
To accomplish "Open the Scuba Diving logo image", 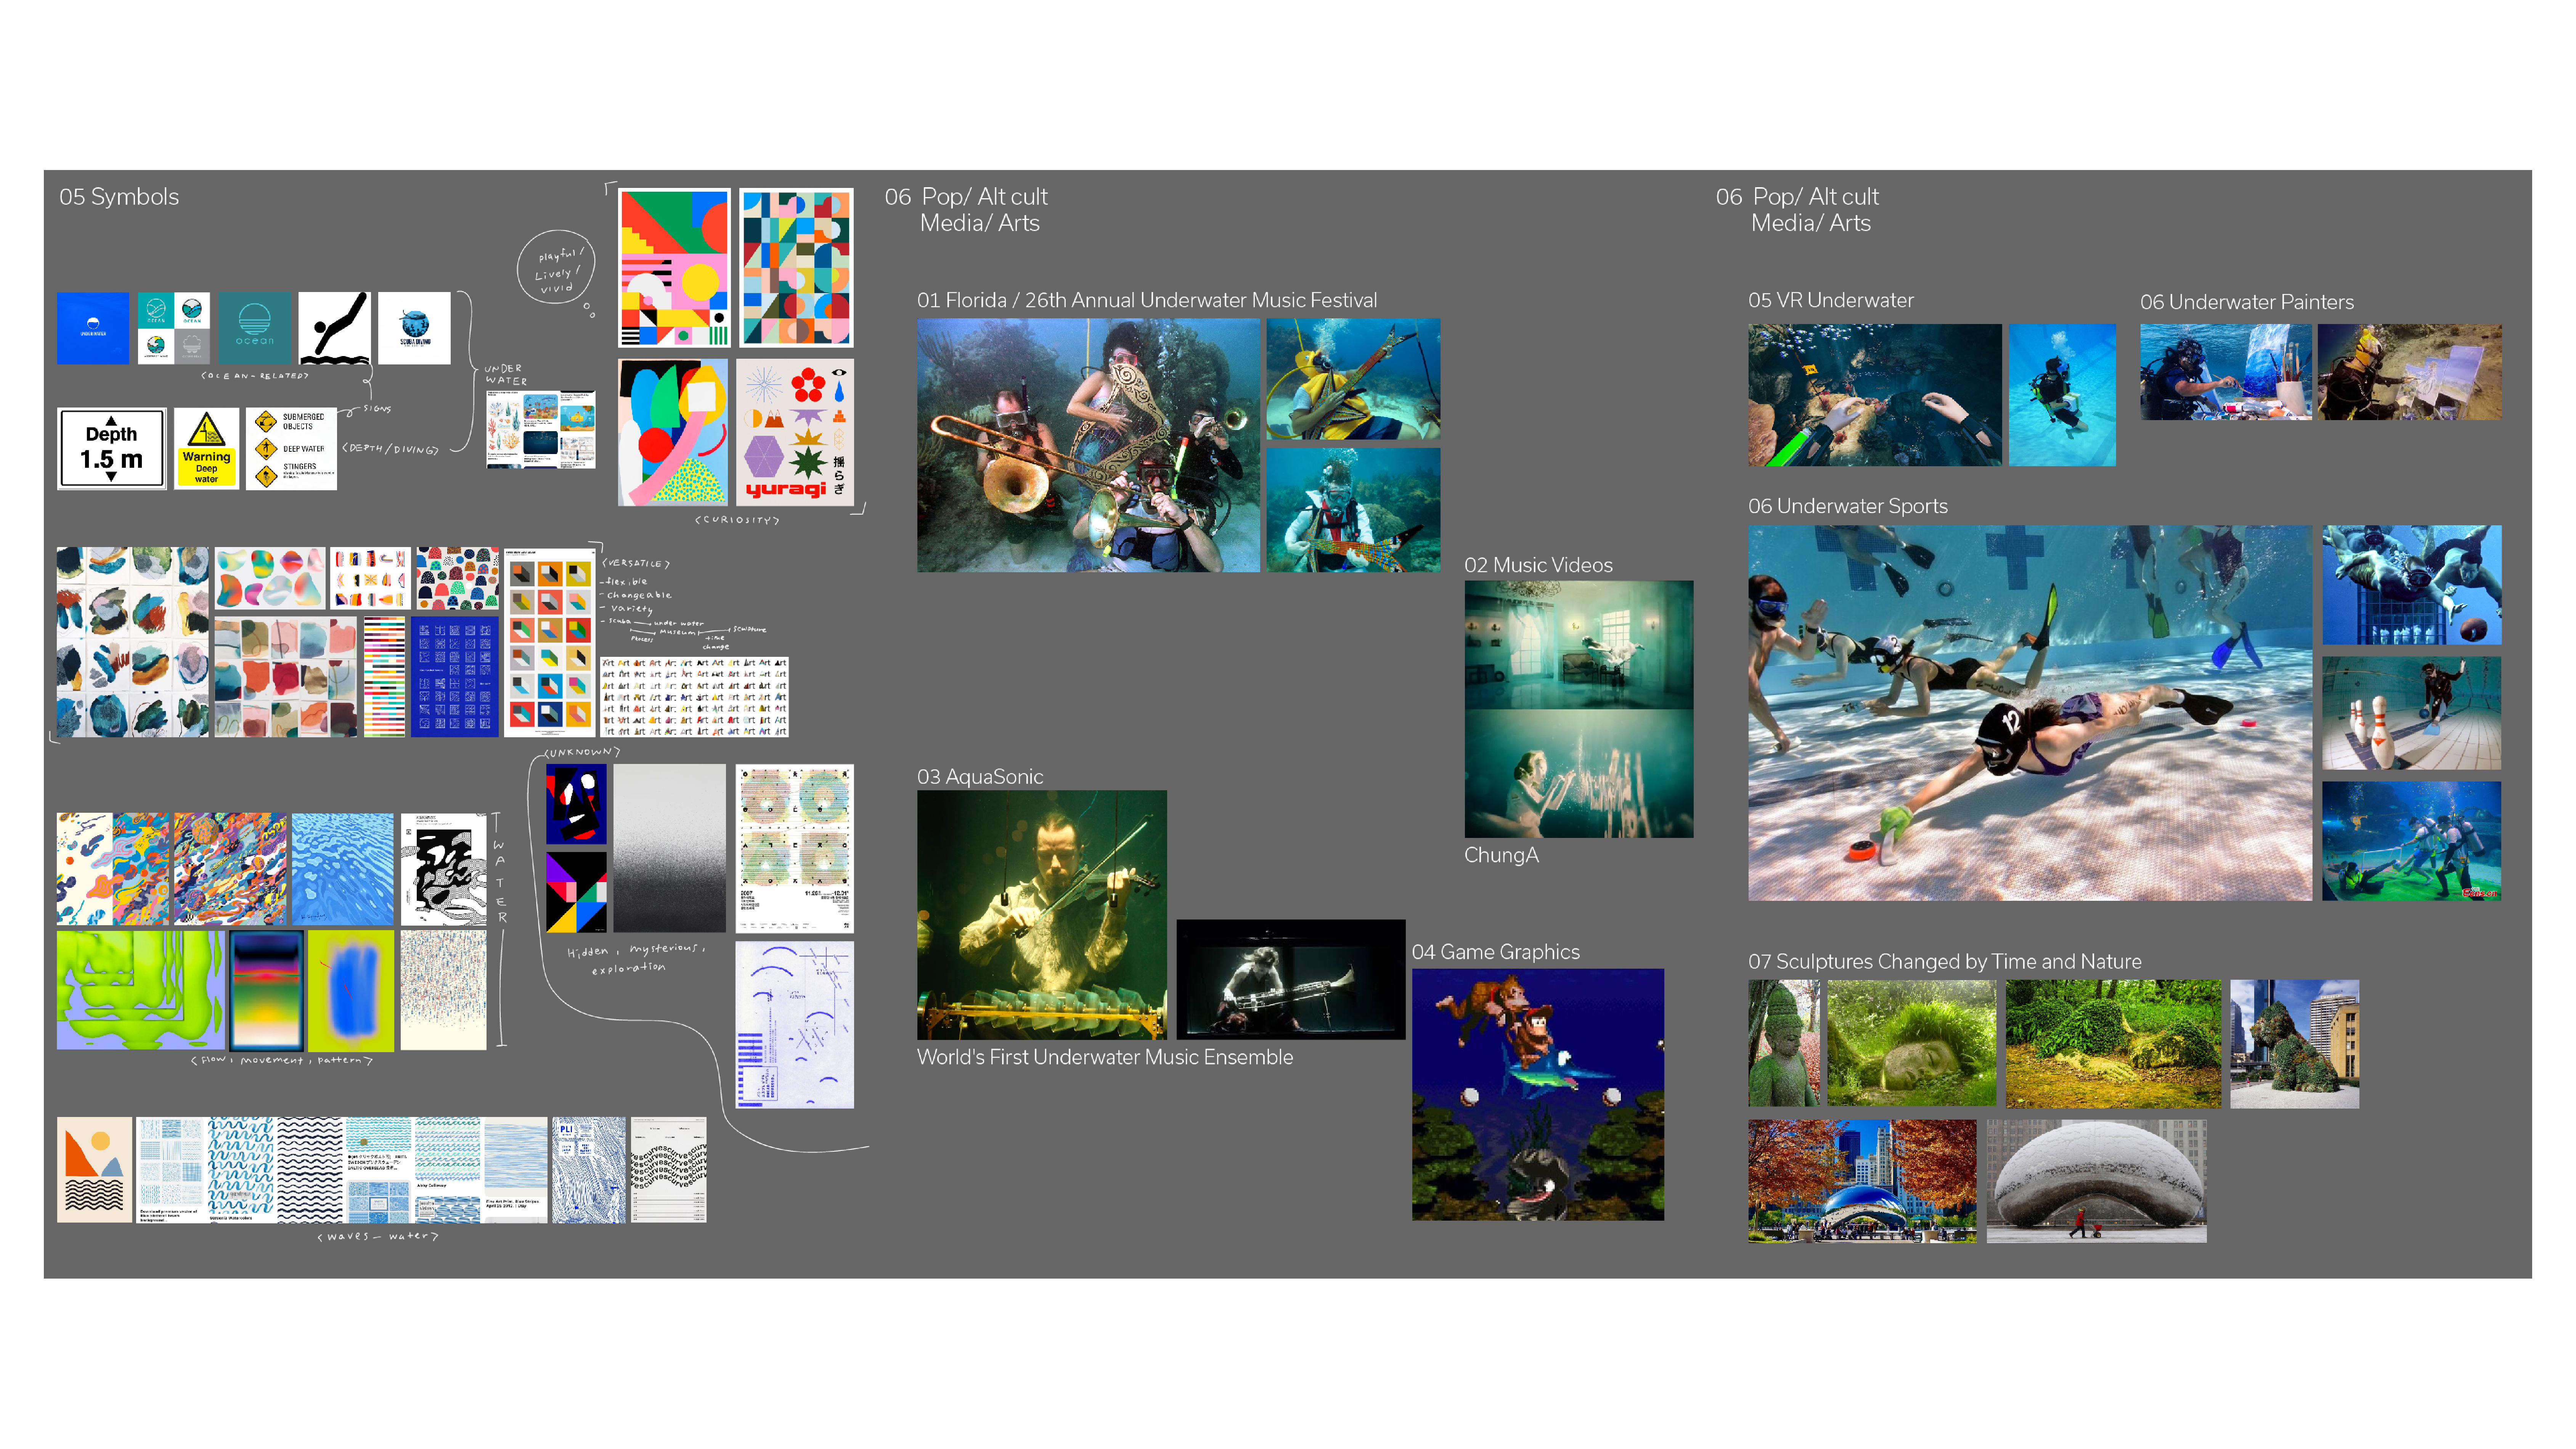I will coord(414,328).
